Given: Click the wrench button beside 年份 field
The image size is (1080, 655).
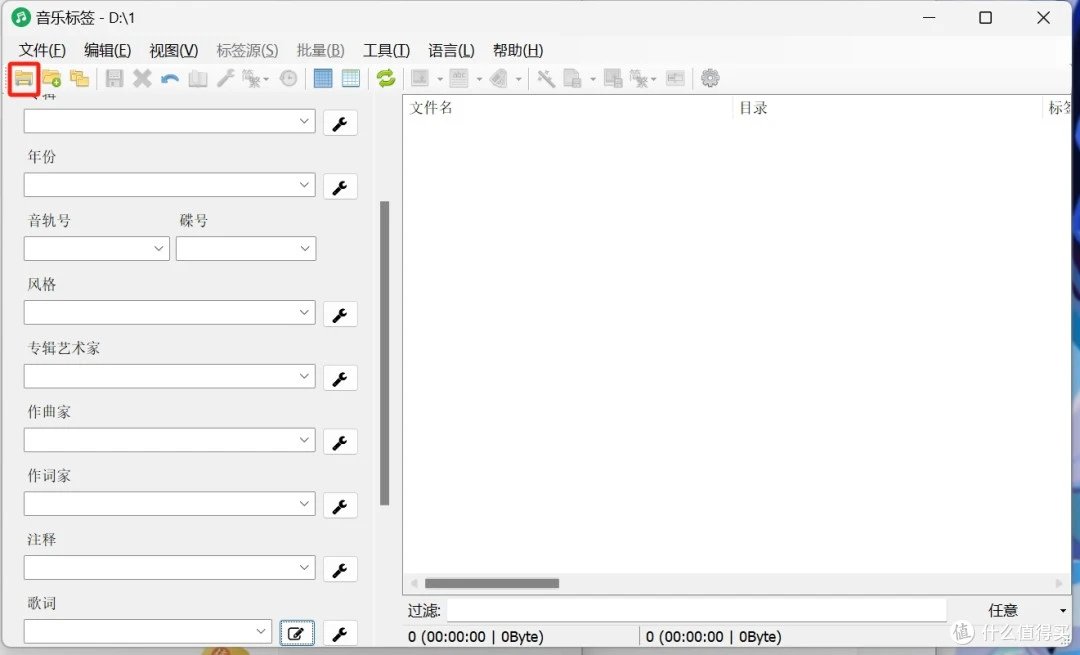Looking at the screenshot, I should [340, 187].
